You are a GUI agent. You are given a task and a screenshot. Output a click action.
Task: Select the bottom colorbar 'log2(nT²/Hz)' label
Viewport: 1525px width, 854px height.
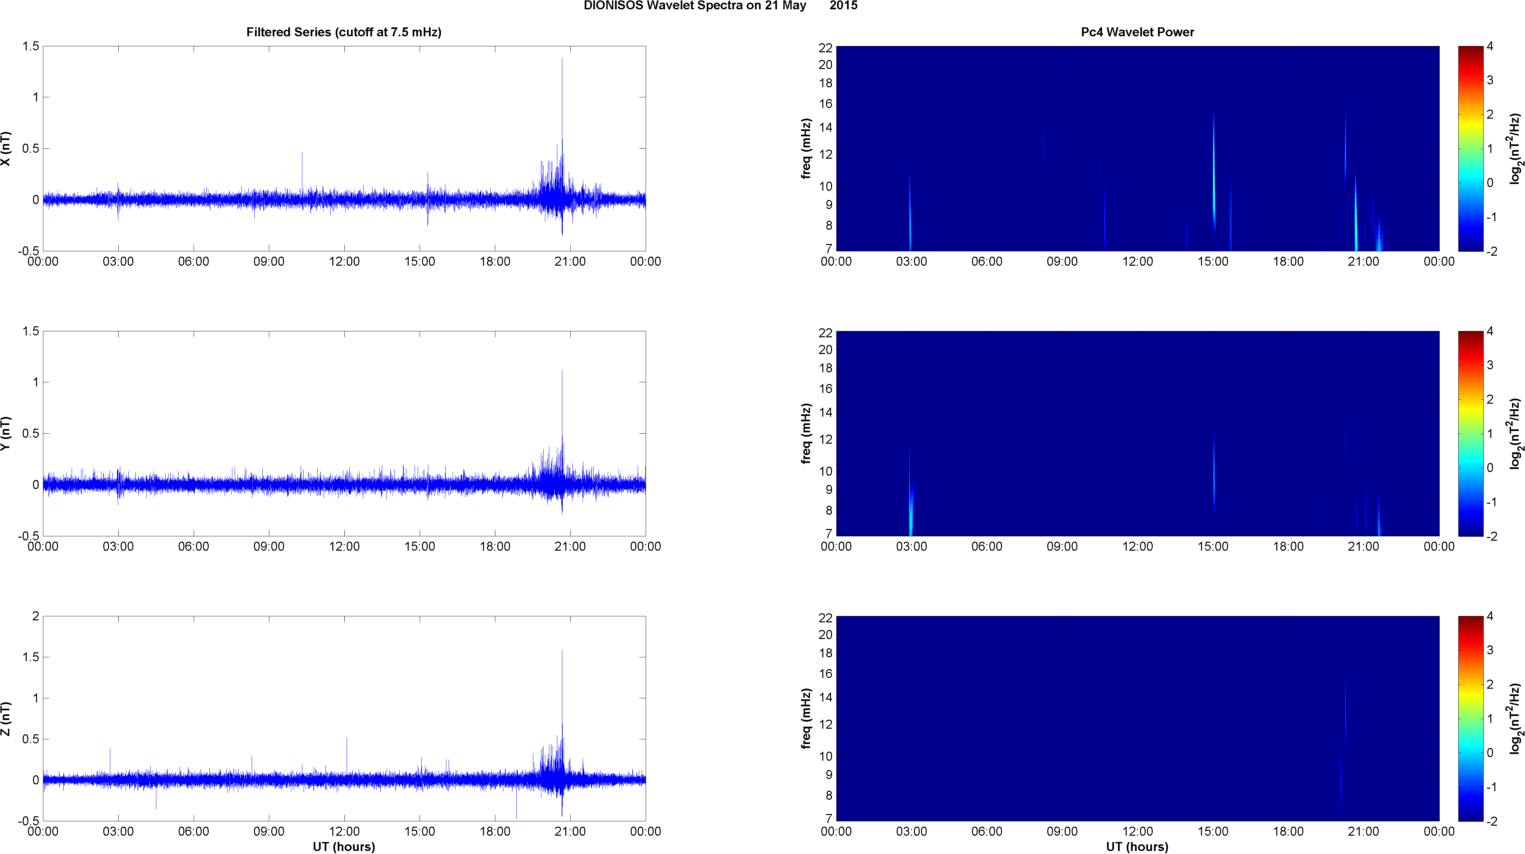[x=1517, y=719]
